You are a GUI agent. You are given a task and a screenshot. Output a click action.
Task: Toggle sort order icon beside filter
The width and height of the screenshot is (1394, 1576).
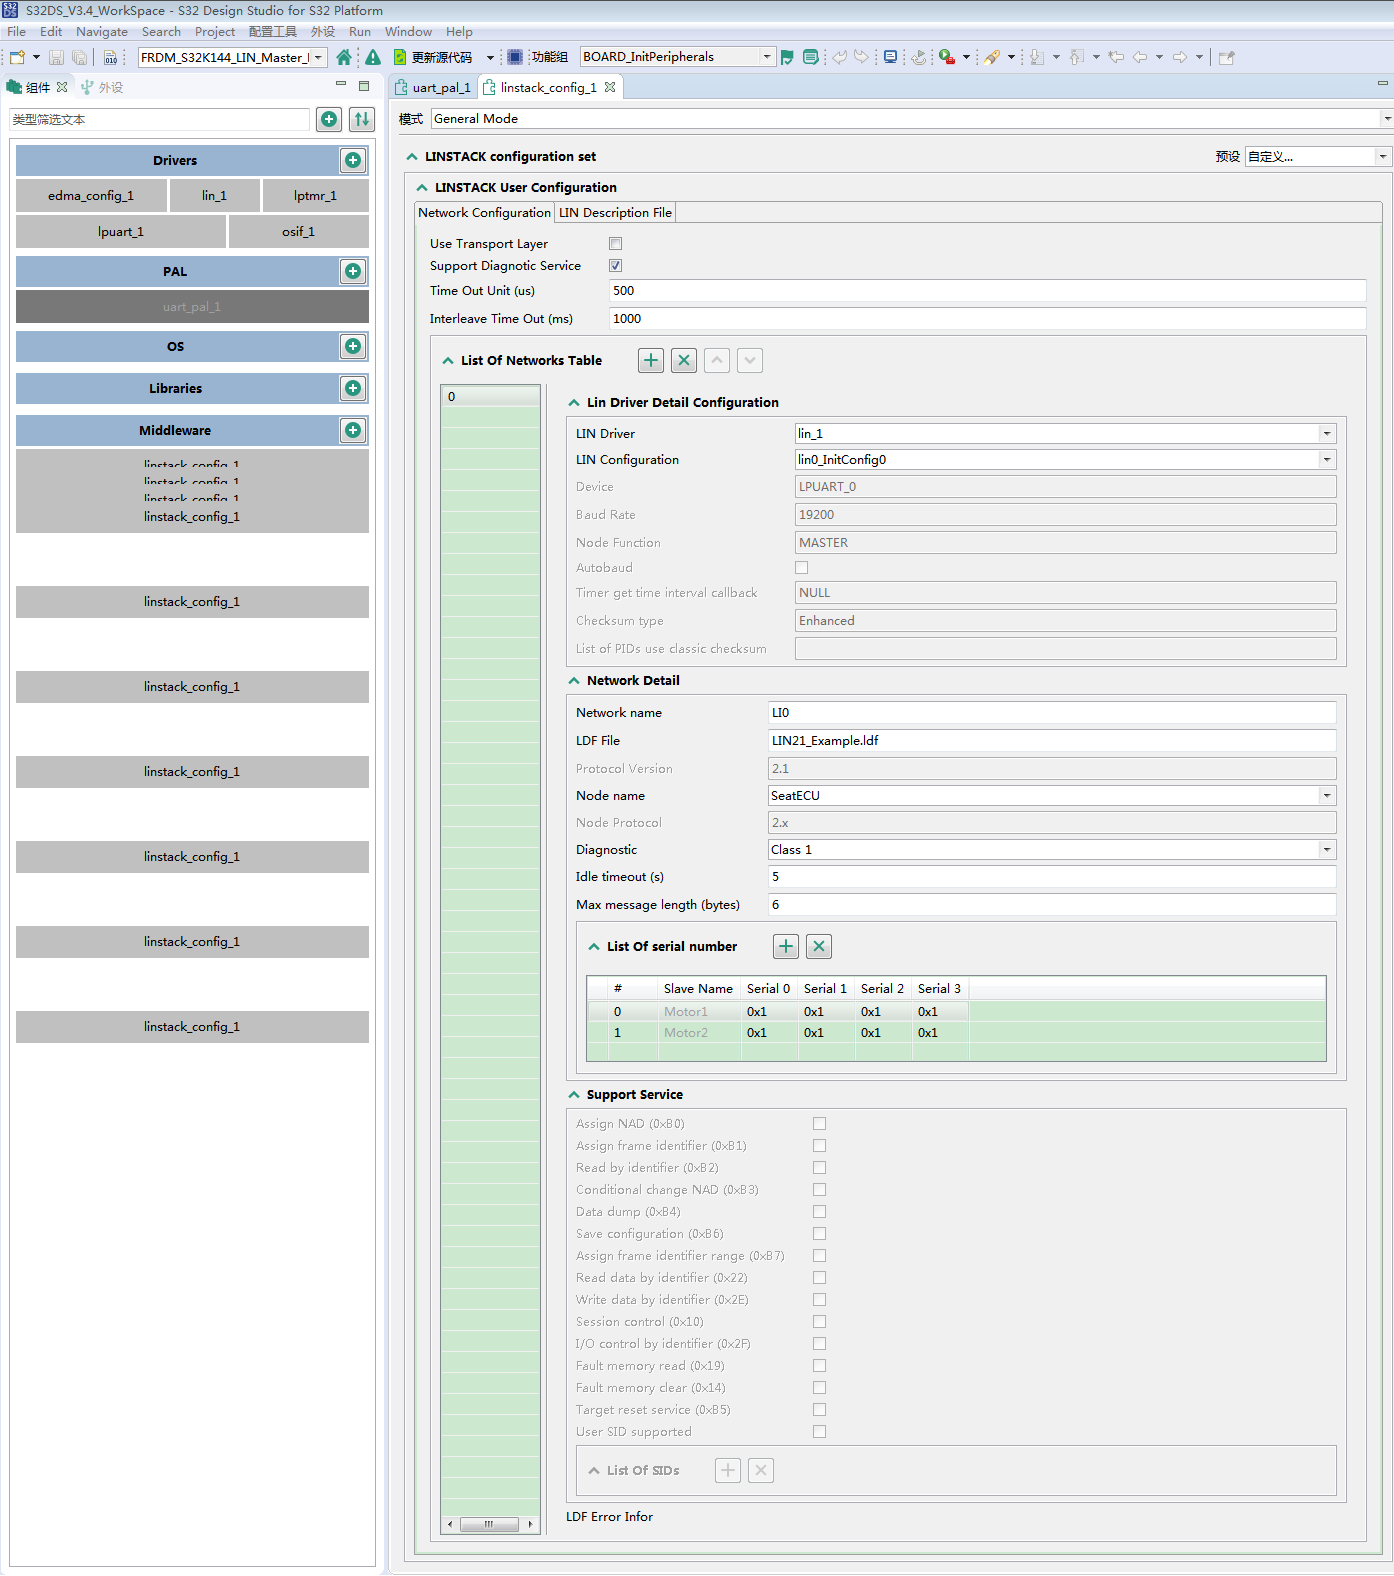[362, 119]
